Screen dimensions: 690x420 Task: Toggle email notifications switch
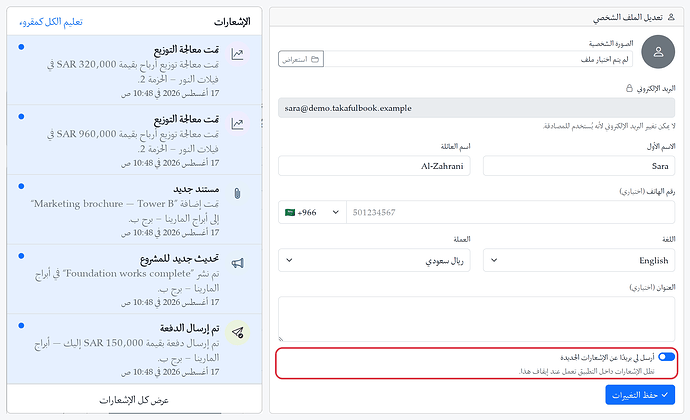[x=666, y=357]
